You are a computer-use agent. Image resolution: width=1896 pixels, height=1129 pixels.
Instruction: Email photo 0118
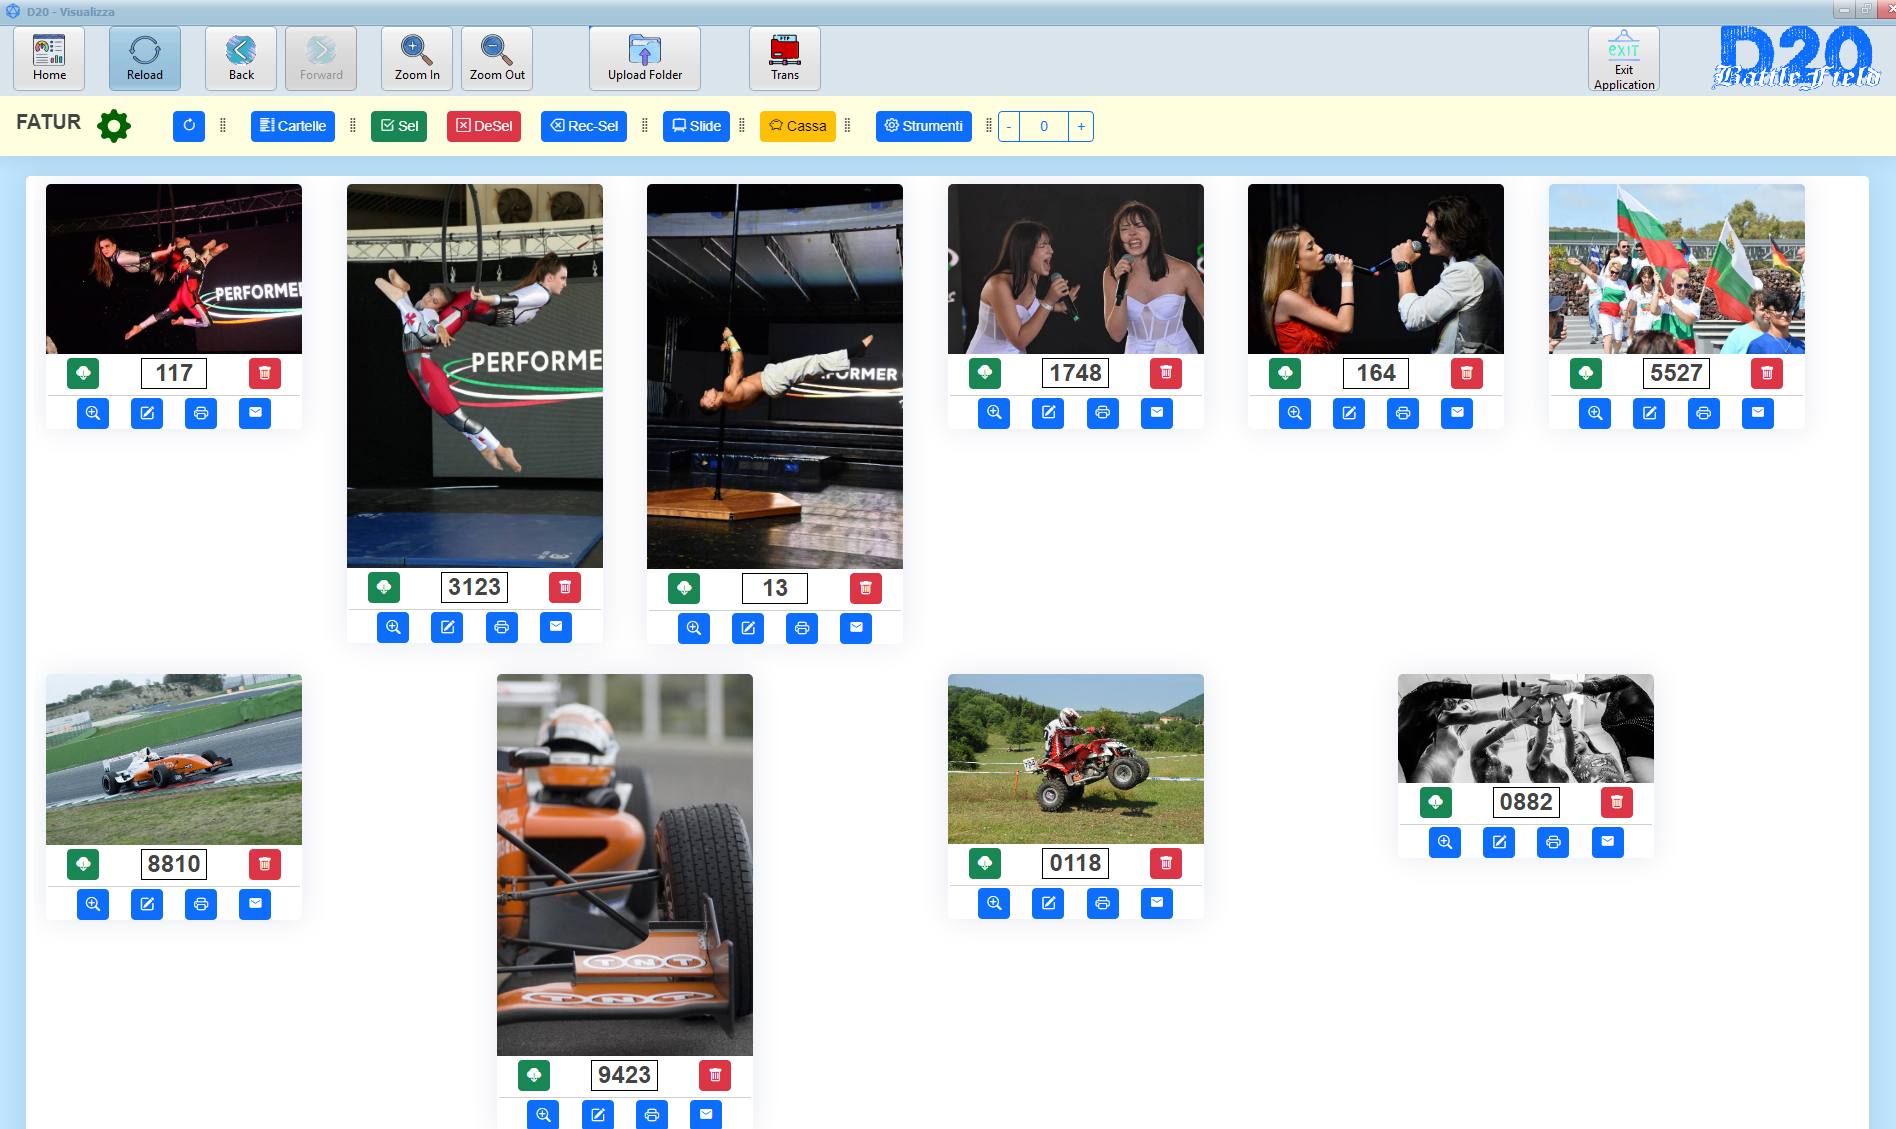[x=1157, y=903]
